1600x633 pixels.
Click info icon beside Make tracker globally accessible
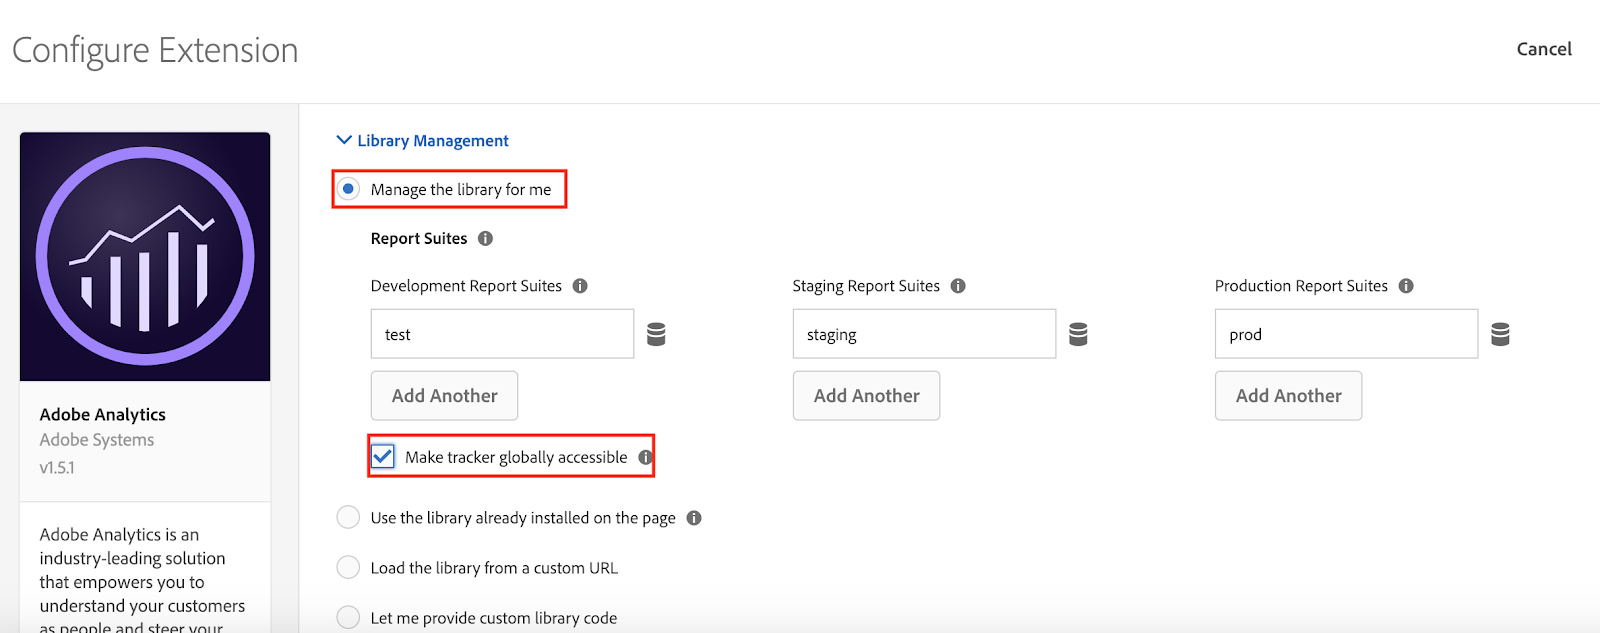click(x=645, y=457)
